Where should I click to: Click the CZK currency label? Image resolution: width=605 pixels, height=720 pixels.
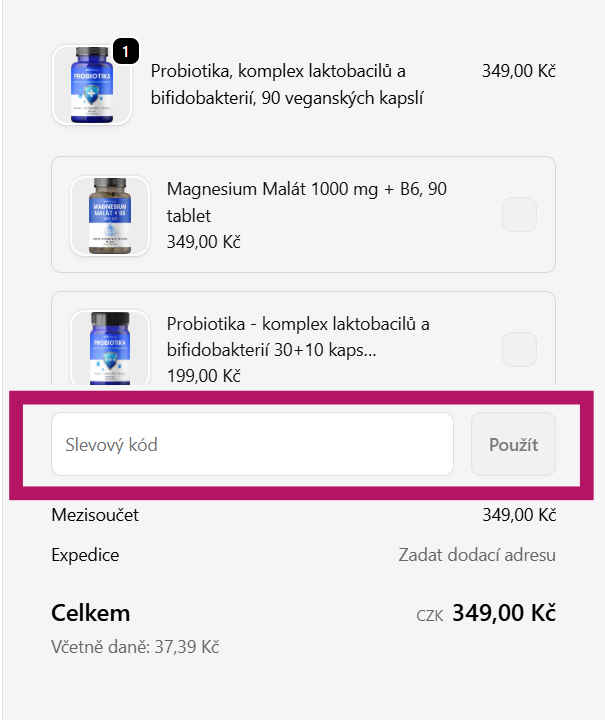click(x=430, y=615)
